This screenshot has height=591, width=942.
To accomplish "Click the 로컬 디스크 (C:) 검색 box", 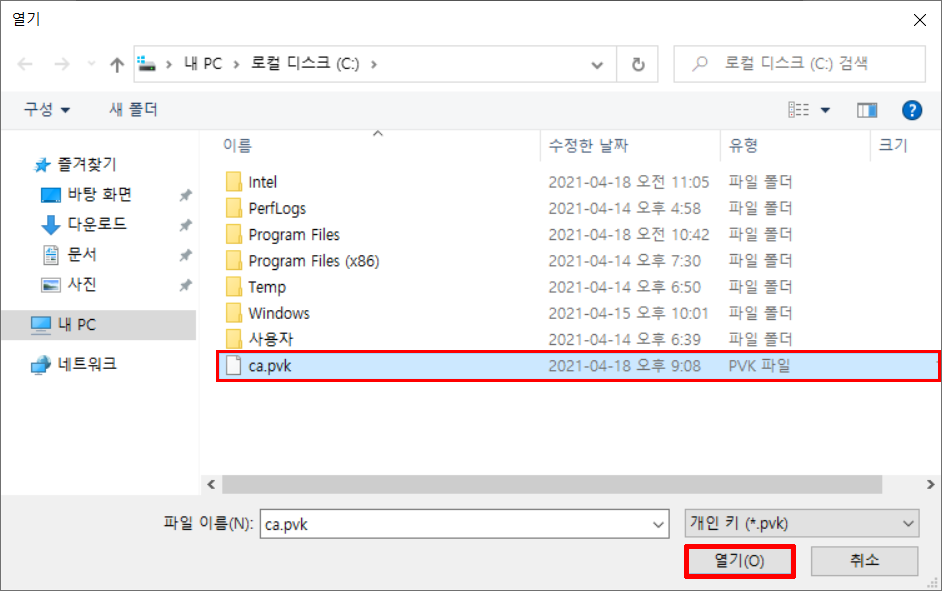I will point(800,64).
